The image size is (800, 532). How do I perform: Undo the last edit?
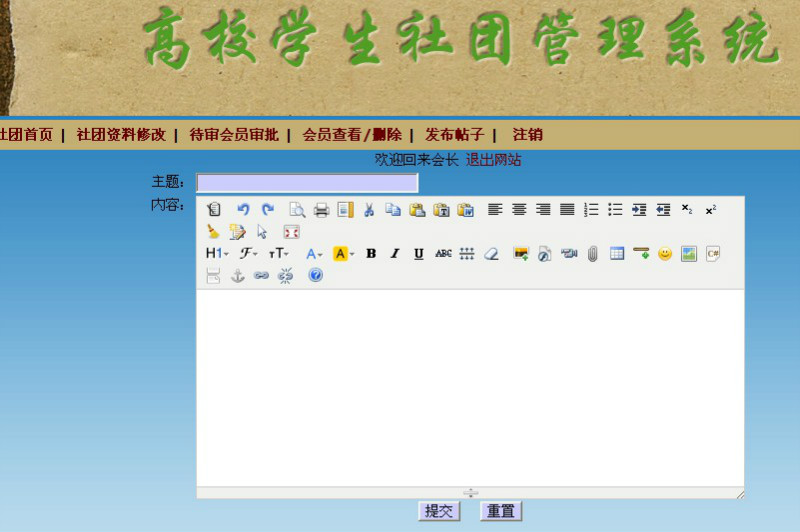[x=243, y=210]
